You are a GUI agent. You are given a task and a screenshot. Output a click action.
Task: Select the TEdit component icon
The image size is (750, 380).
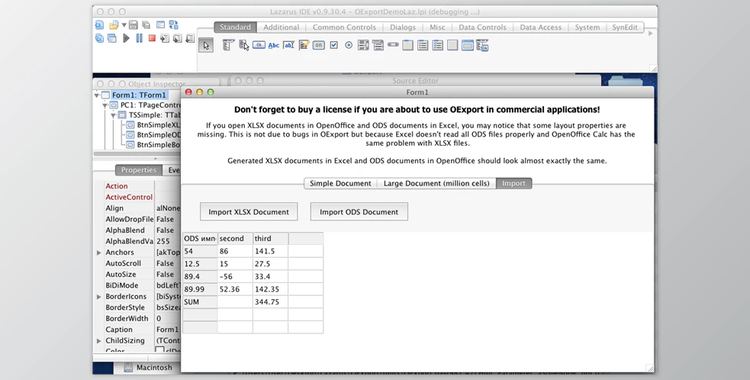tap(288, 45)
